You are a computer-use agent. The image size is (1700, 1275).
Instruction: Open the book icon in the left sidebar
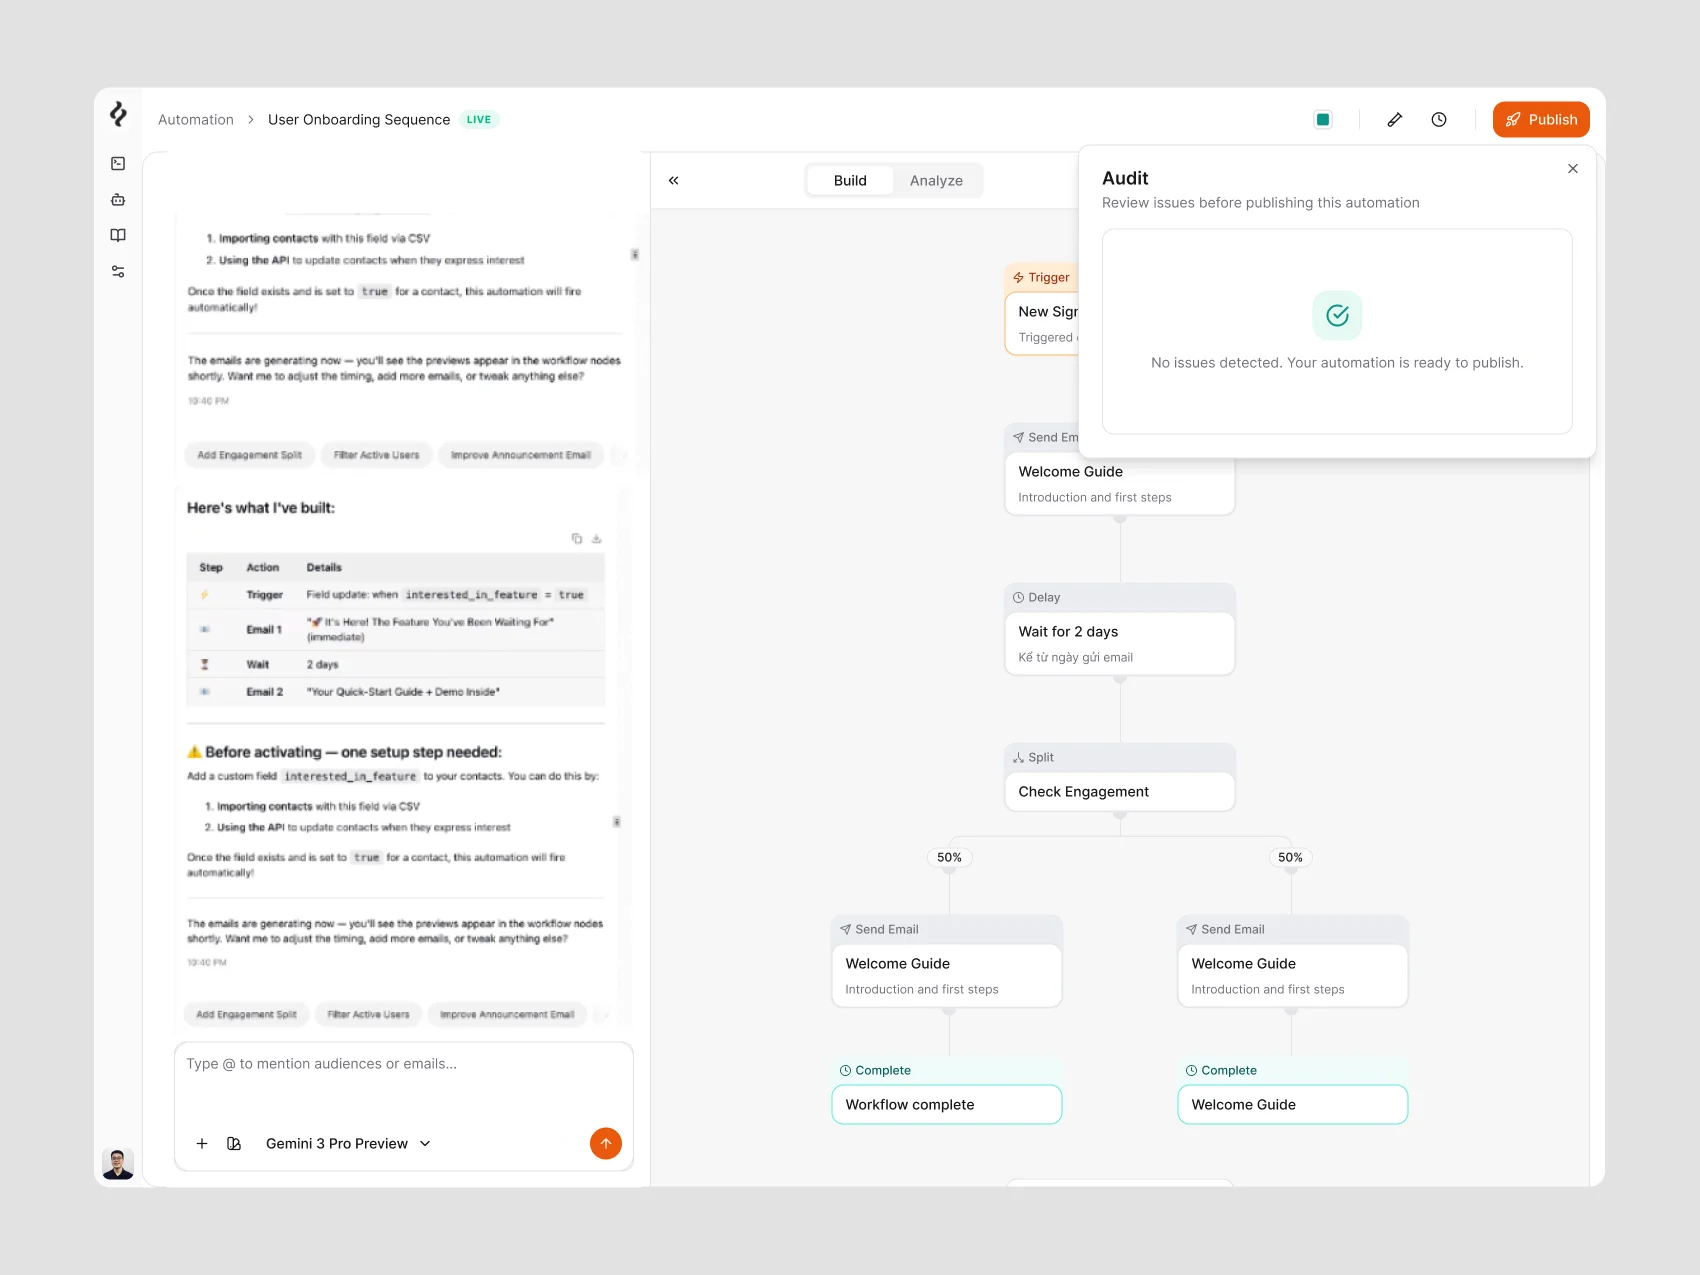point(118,235)
